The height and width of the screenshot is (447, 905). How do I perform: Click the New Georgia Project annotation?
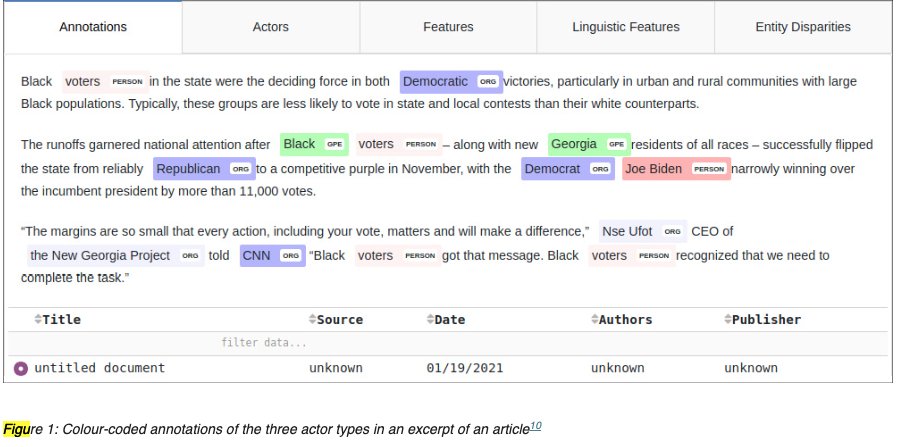(115, 255)
